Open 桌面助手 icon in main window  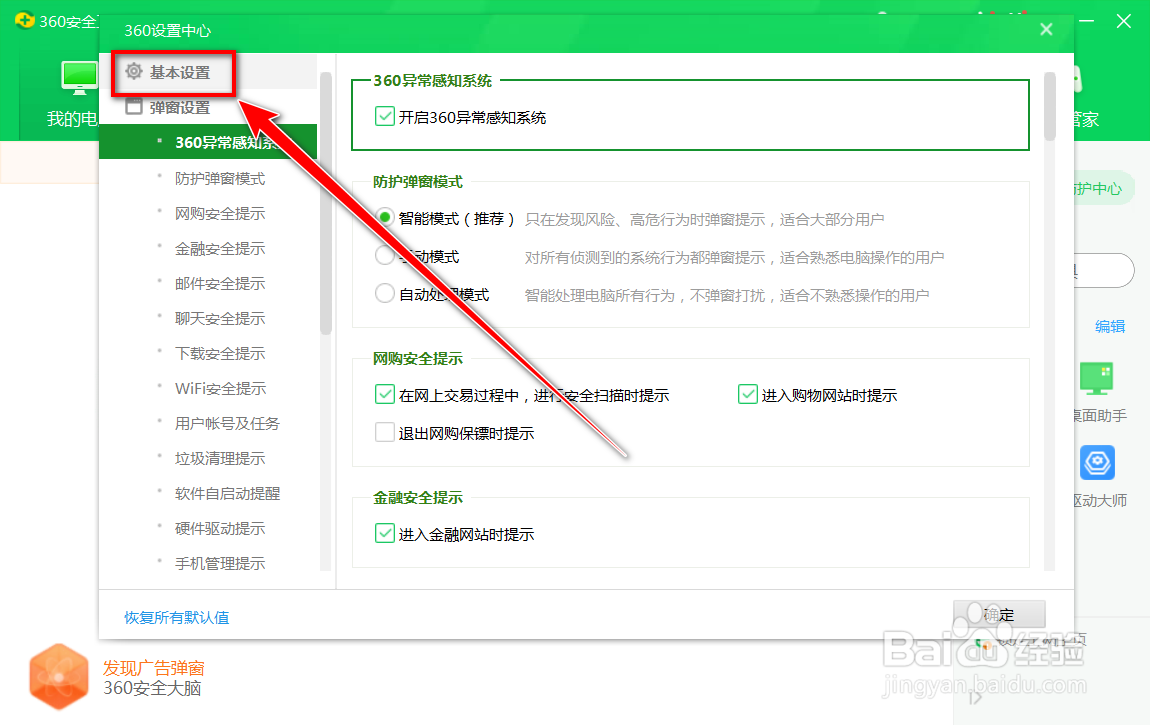[x=1096, y=379]
